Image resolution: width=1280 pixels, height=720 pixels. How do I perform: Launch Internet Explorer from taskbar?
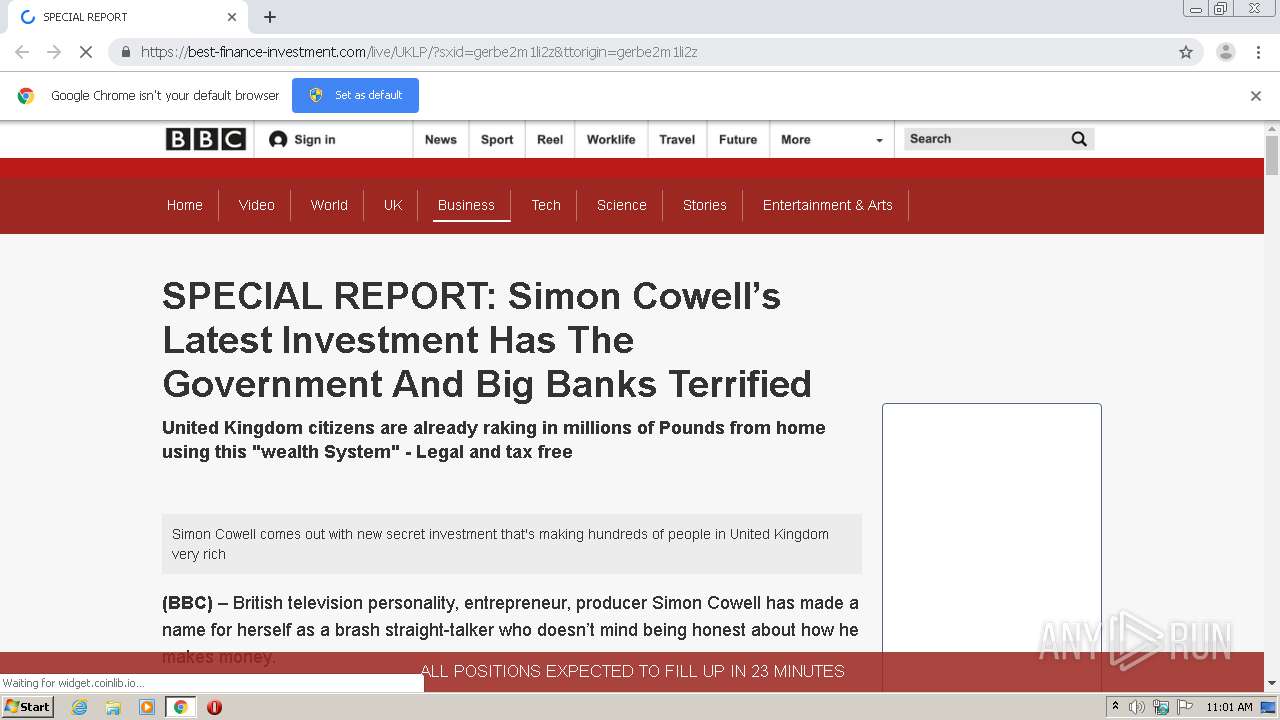tap(80, 707)
